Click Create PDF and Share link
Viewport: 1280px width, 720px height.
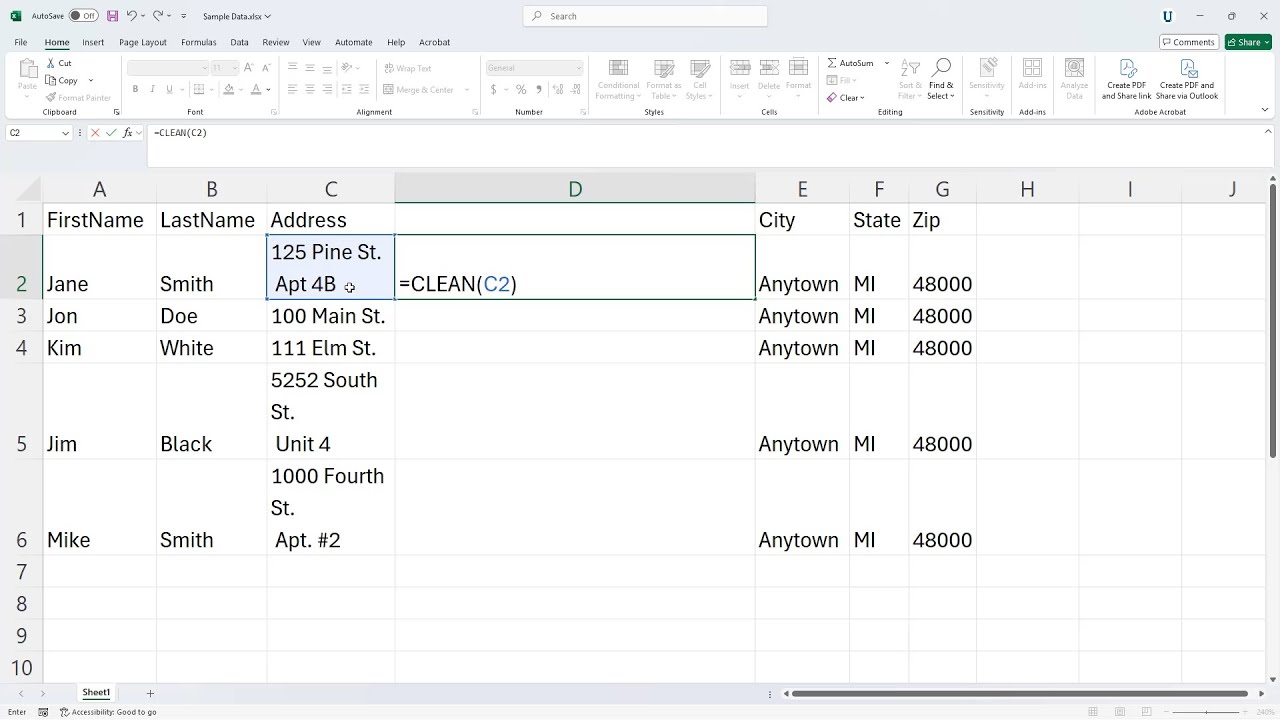pos(1127,80)
